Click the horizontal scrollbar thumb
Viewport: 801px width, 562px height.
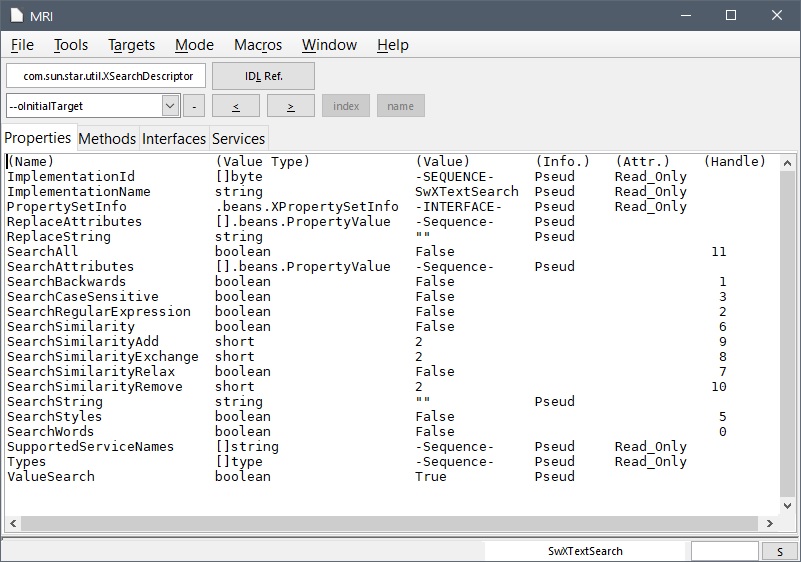pyautogui.click(x=389, y=523)
